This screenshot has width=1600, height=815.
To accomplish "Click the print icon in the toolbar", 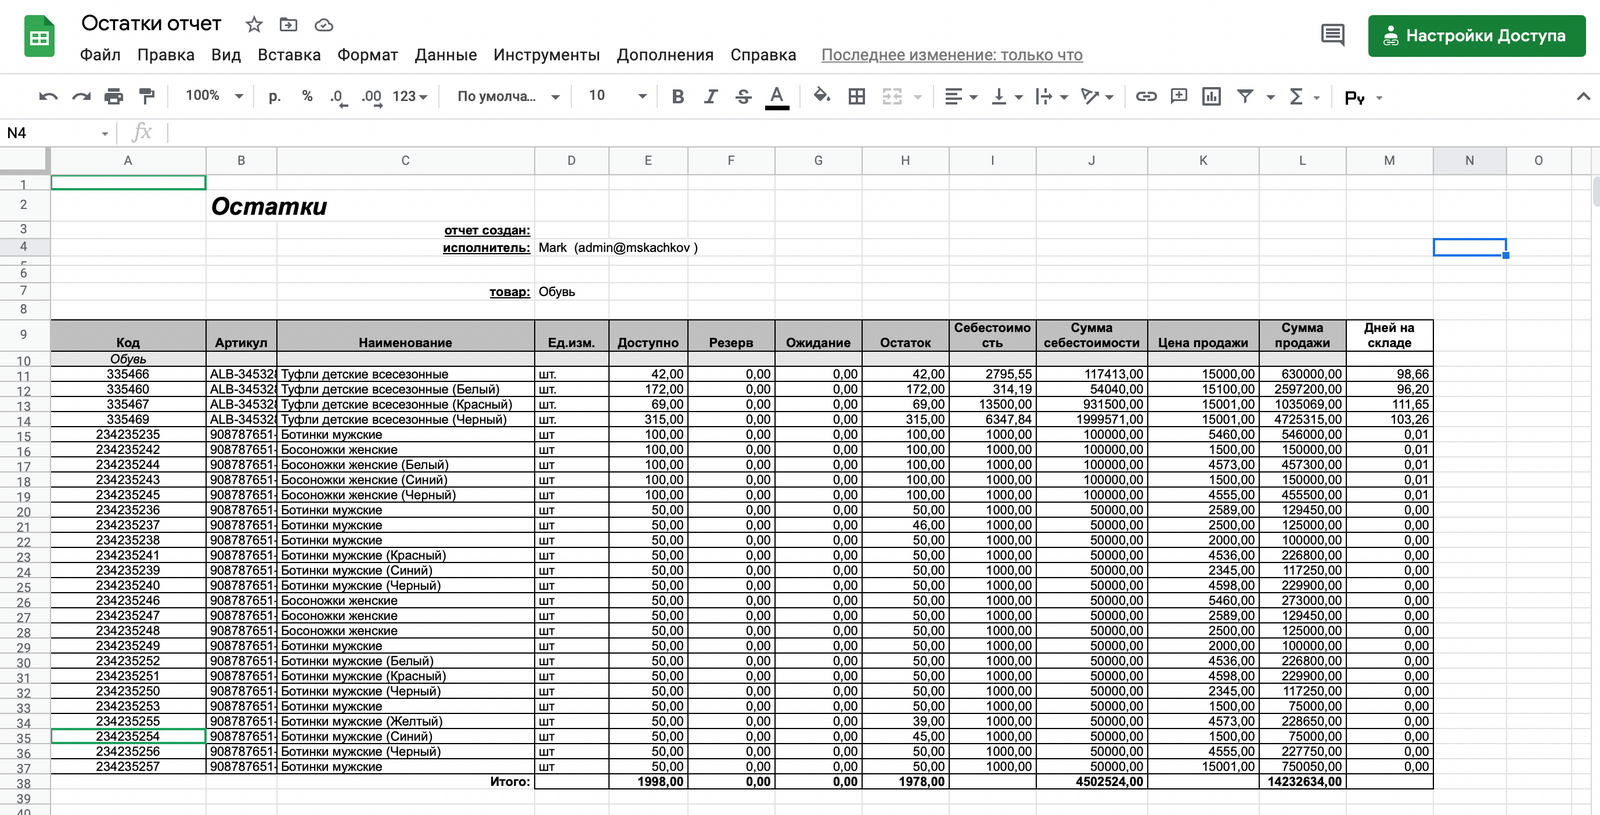I will [113, 96].
